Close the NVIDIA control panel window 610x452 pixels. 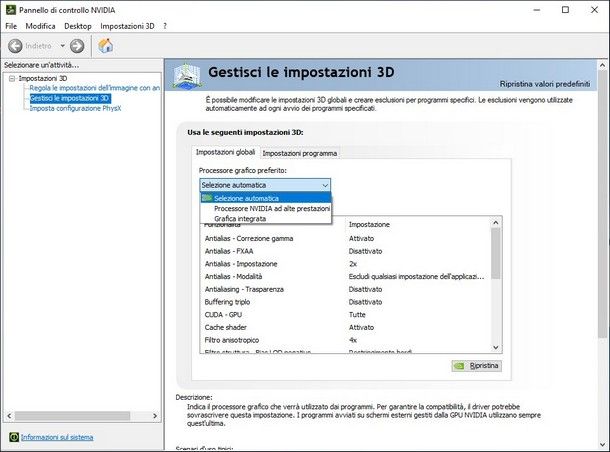594,10
